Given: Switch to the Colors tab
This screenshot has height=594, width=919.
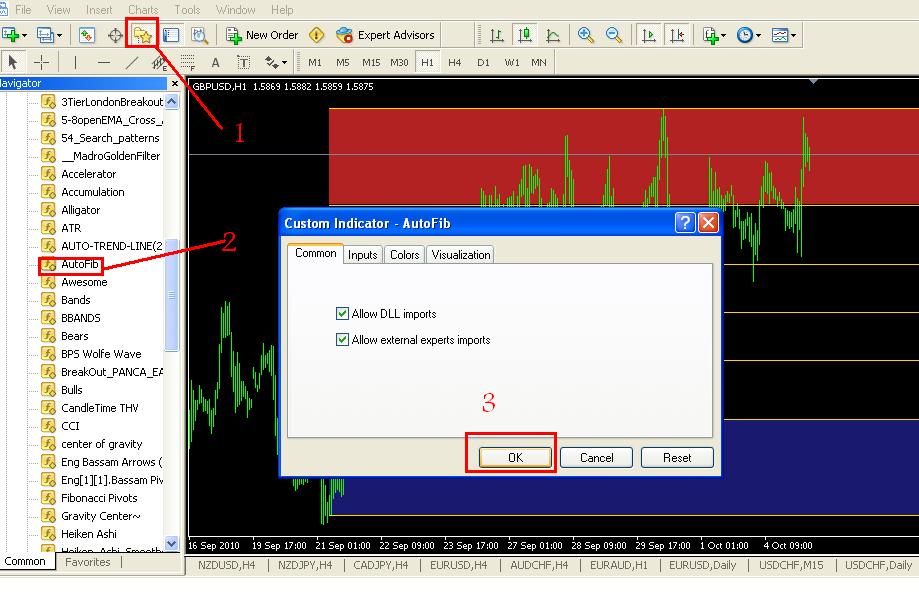Looking at the screenshot, I should click(404, 255).
